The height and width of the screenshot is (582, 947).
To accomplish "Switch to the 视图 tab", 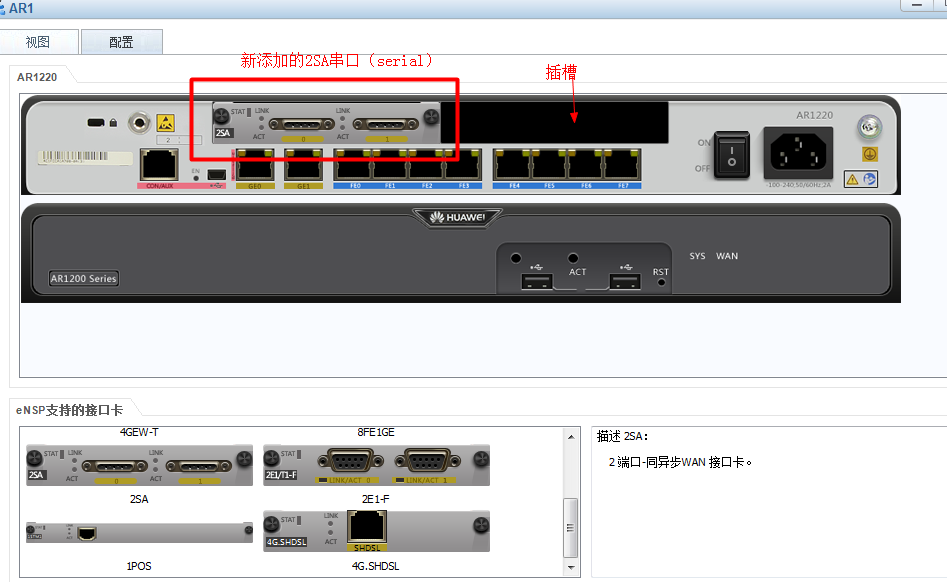I will coord(39,42).
